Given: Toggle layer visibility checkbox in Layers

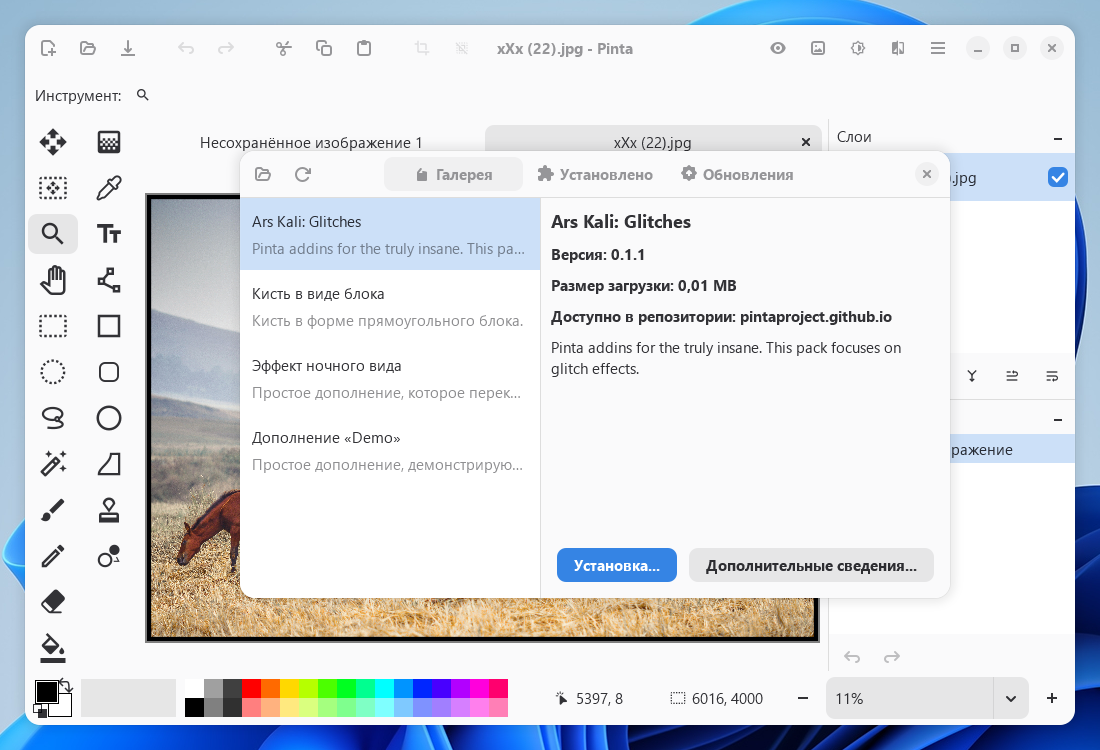Looking at the screenshot, I should [1057, 178].
